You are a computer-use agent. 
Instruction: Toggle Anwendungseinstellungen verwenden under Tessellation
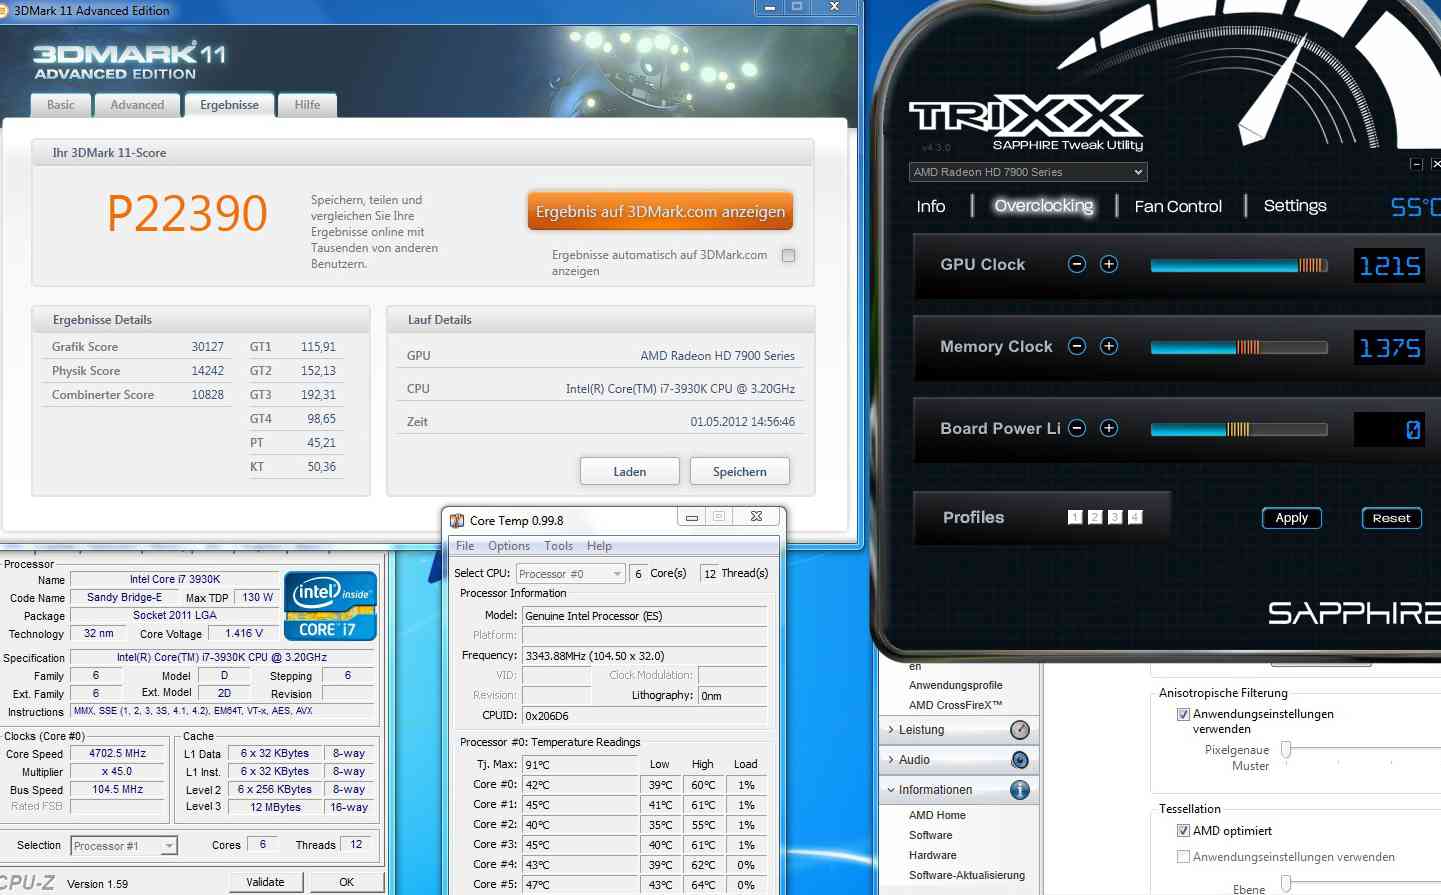(1183, 857)
